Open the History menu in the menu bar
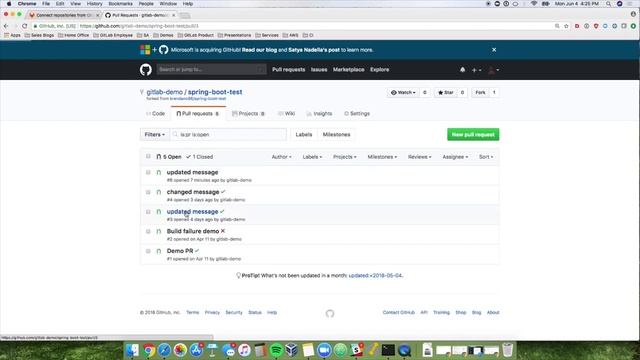The image size is (640, 360). (x=94, y=4)
